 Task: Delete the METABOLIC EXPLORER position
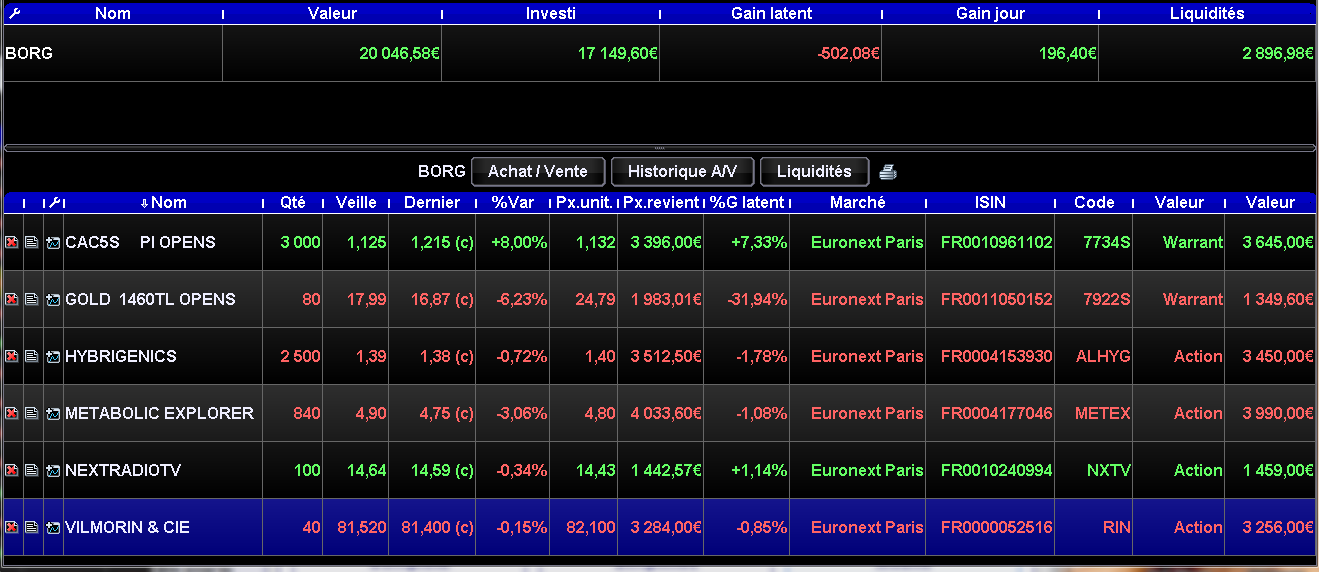[x=12, y=414]
